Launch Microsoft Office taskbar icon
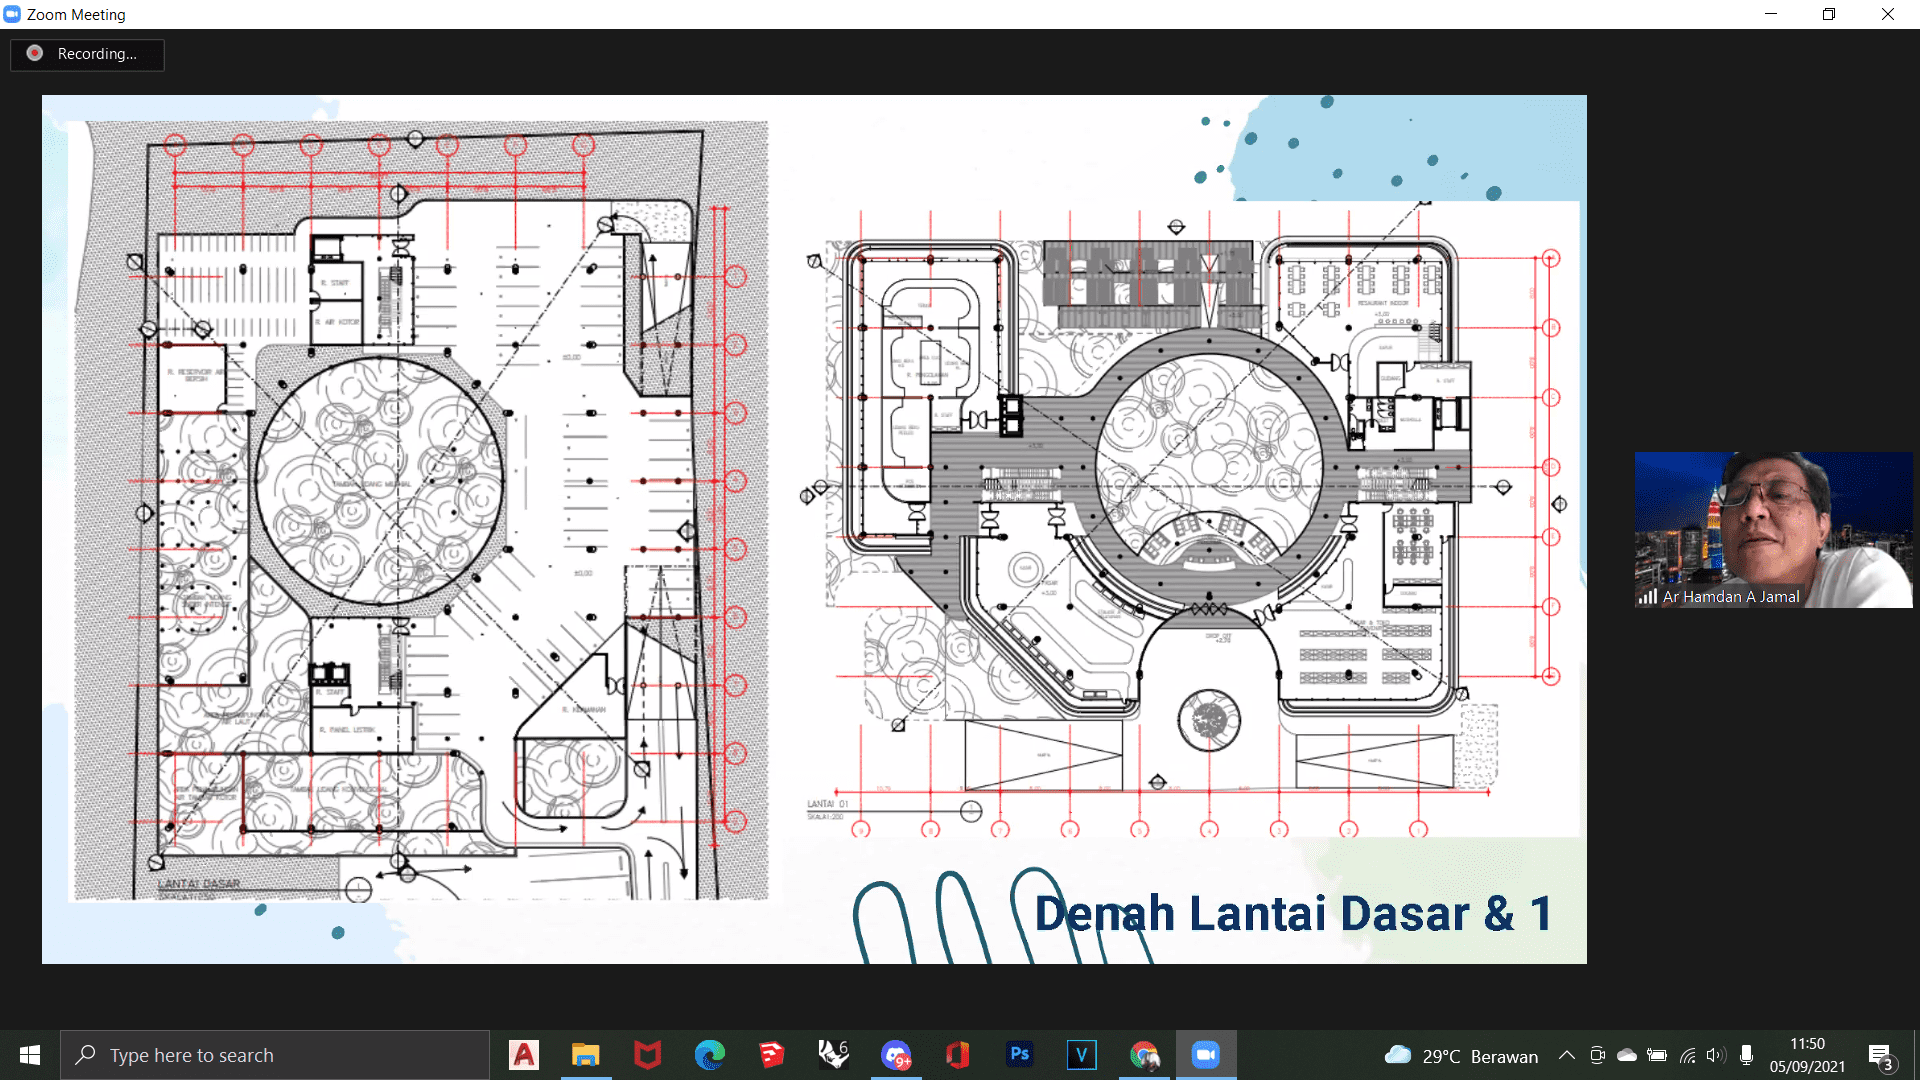Image resolution: width=1920 pixels, height=1080 pixels. (x=957, y=1055)
